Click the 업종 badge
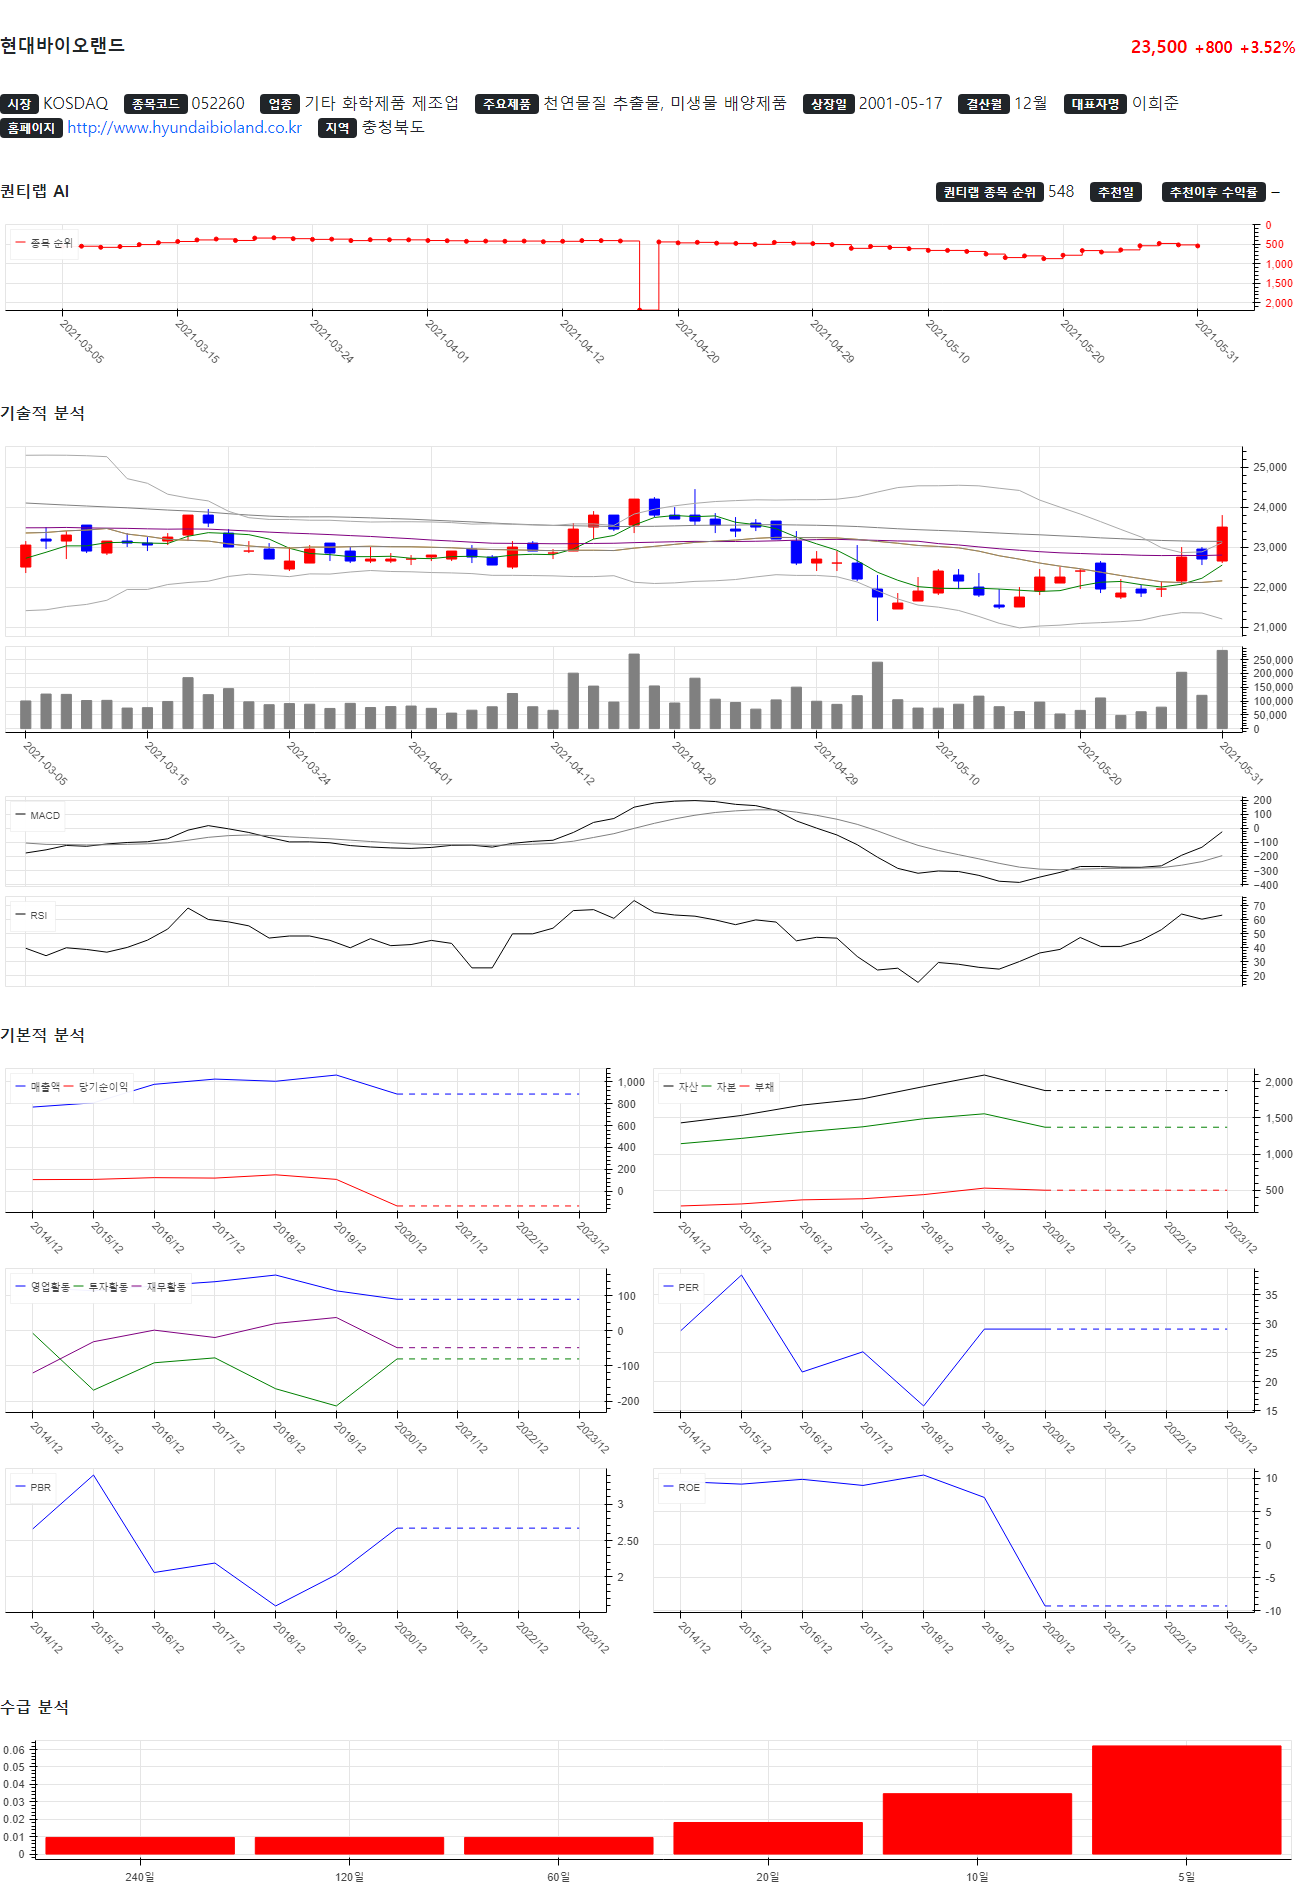Screen dimensions: 1296x1893 280,104
